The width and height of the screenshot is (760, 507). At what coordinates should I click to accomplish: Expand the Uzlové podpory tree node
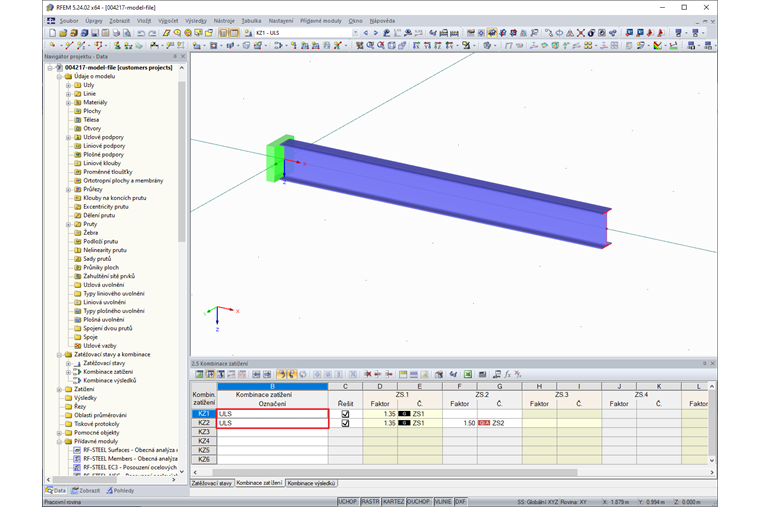(x=68, y=138)
